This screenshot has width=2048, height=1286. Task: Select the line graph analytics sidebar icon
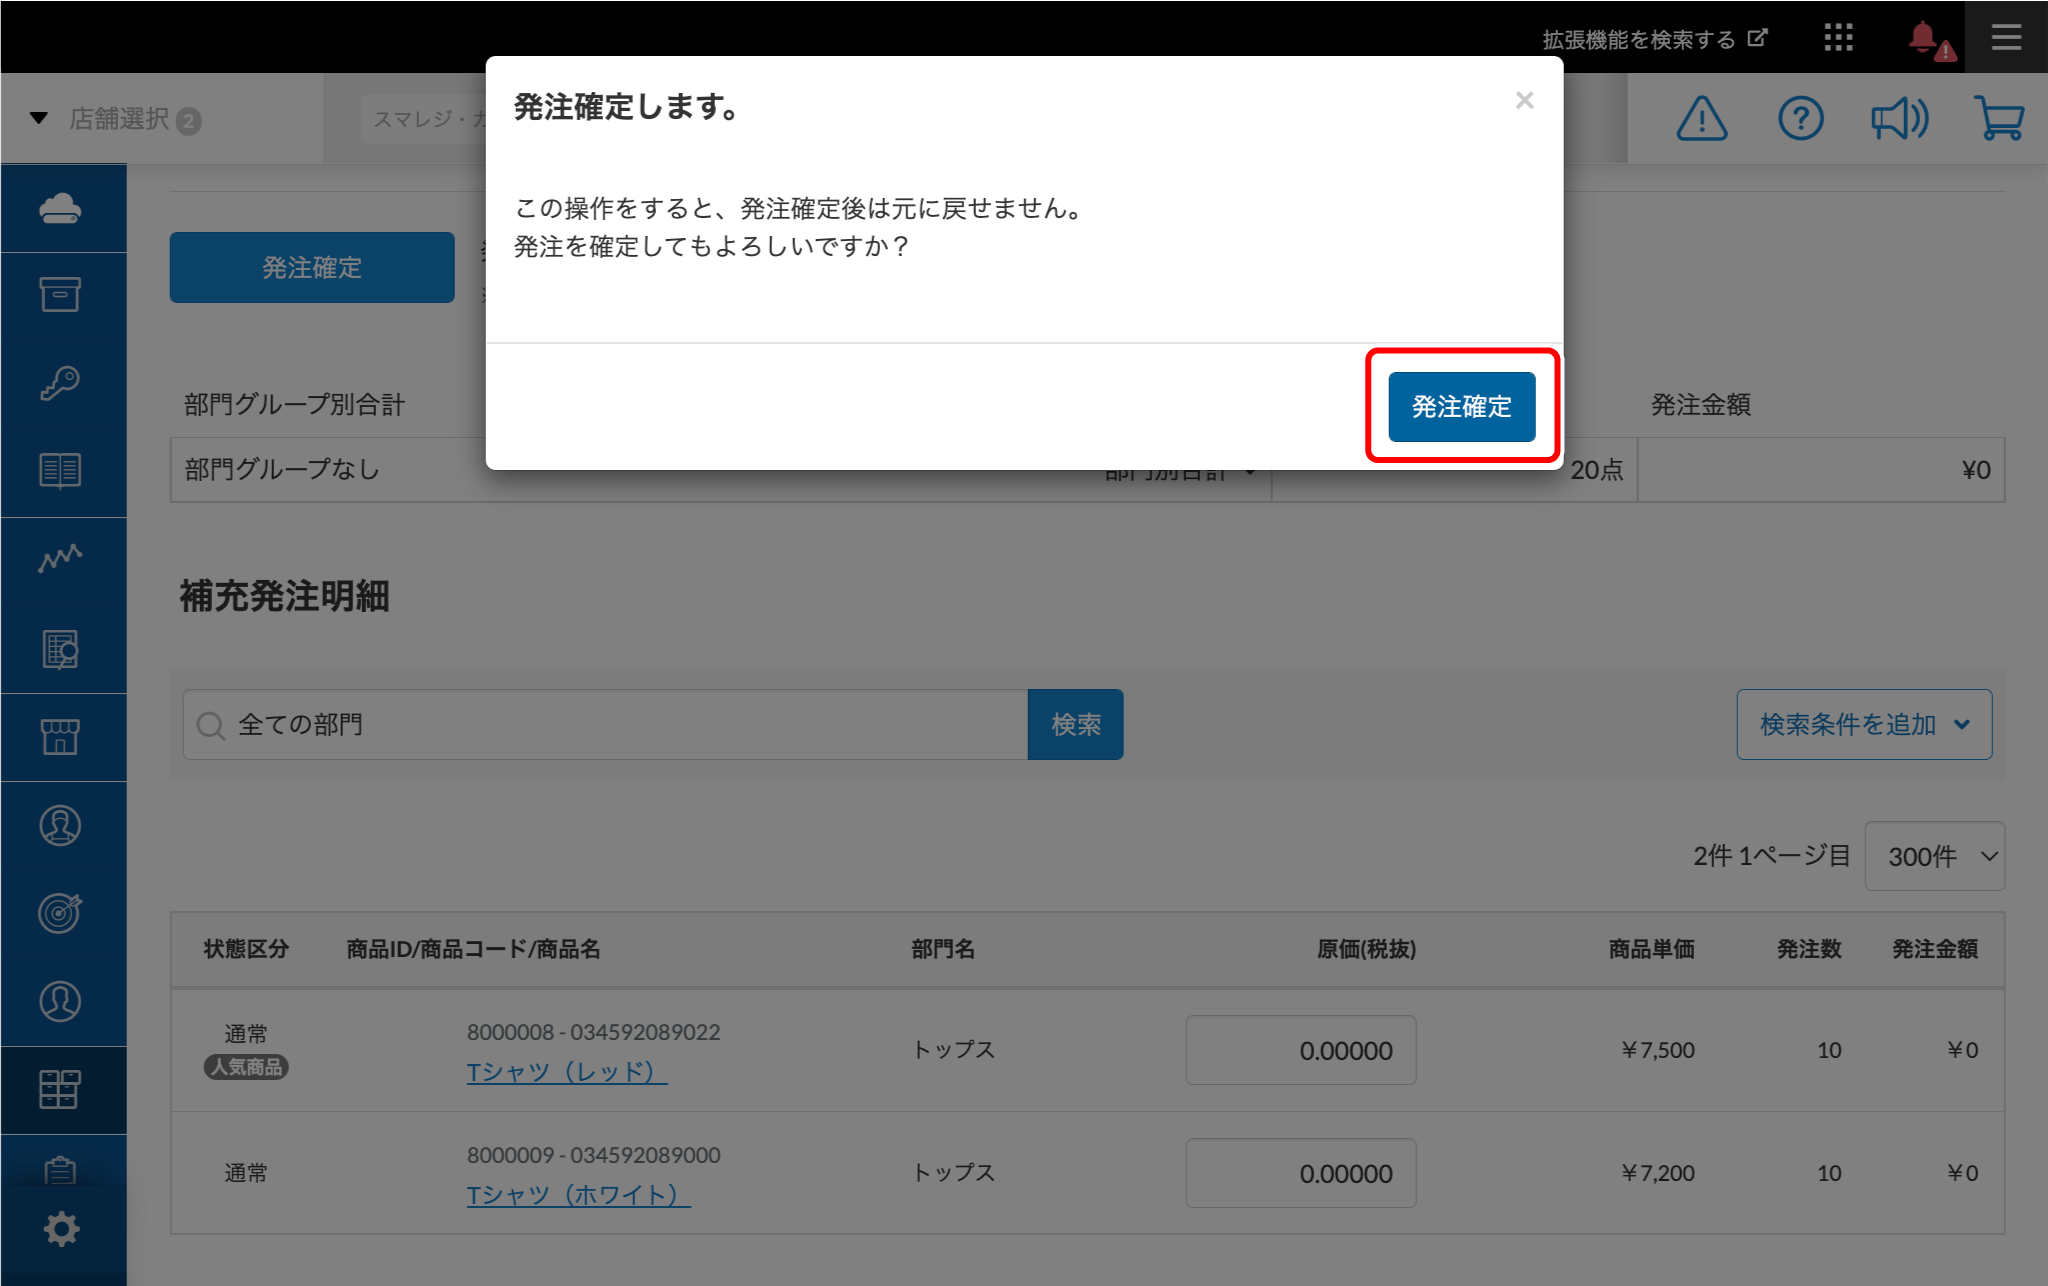[60, 559]
